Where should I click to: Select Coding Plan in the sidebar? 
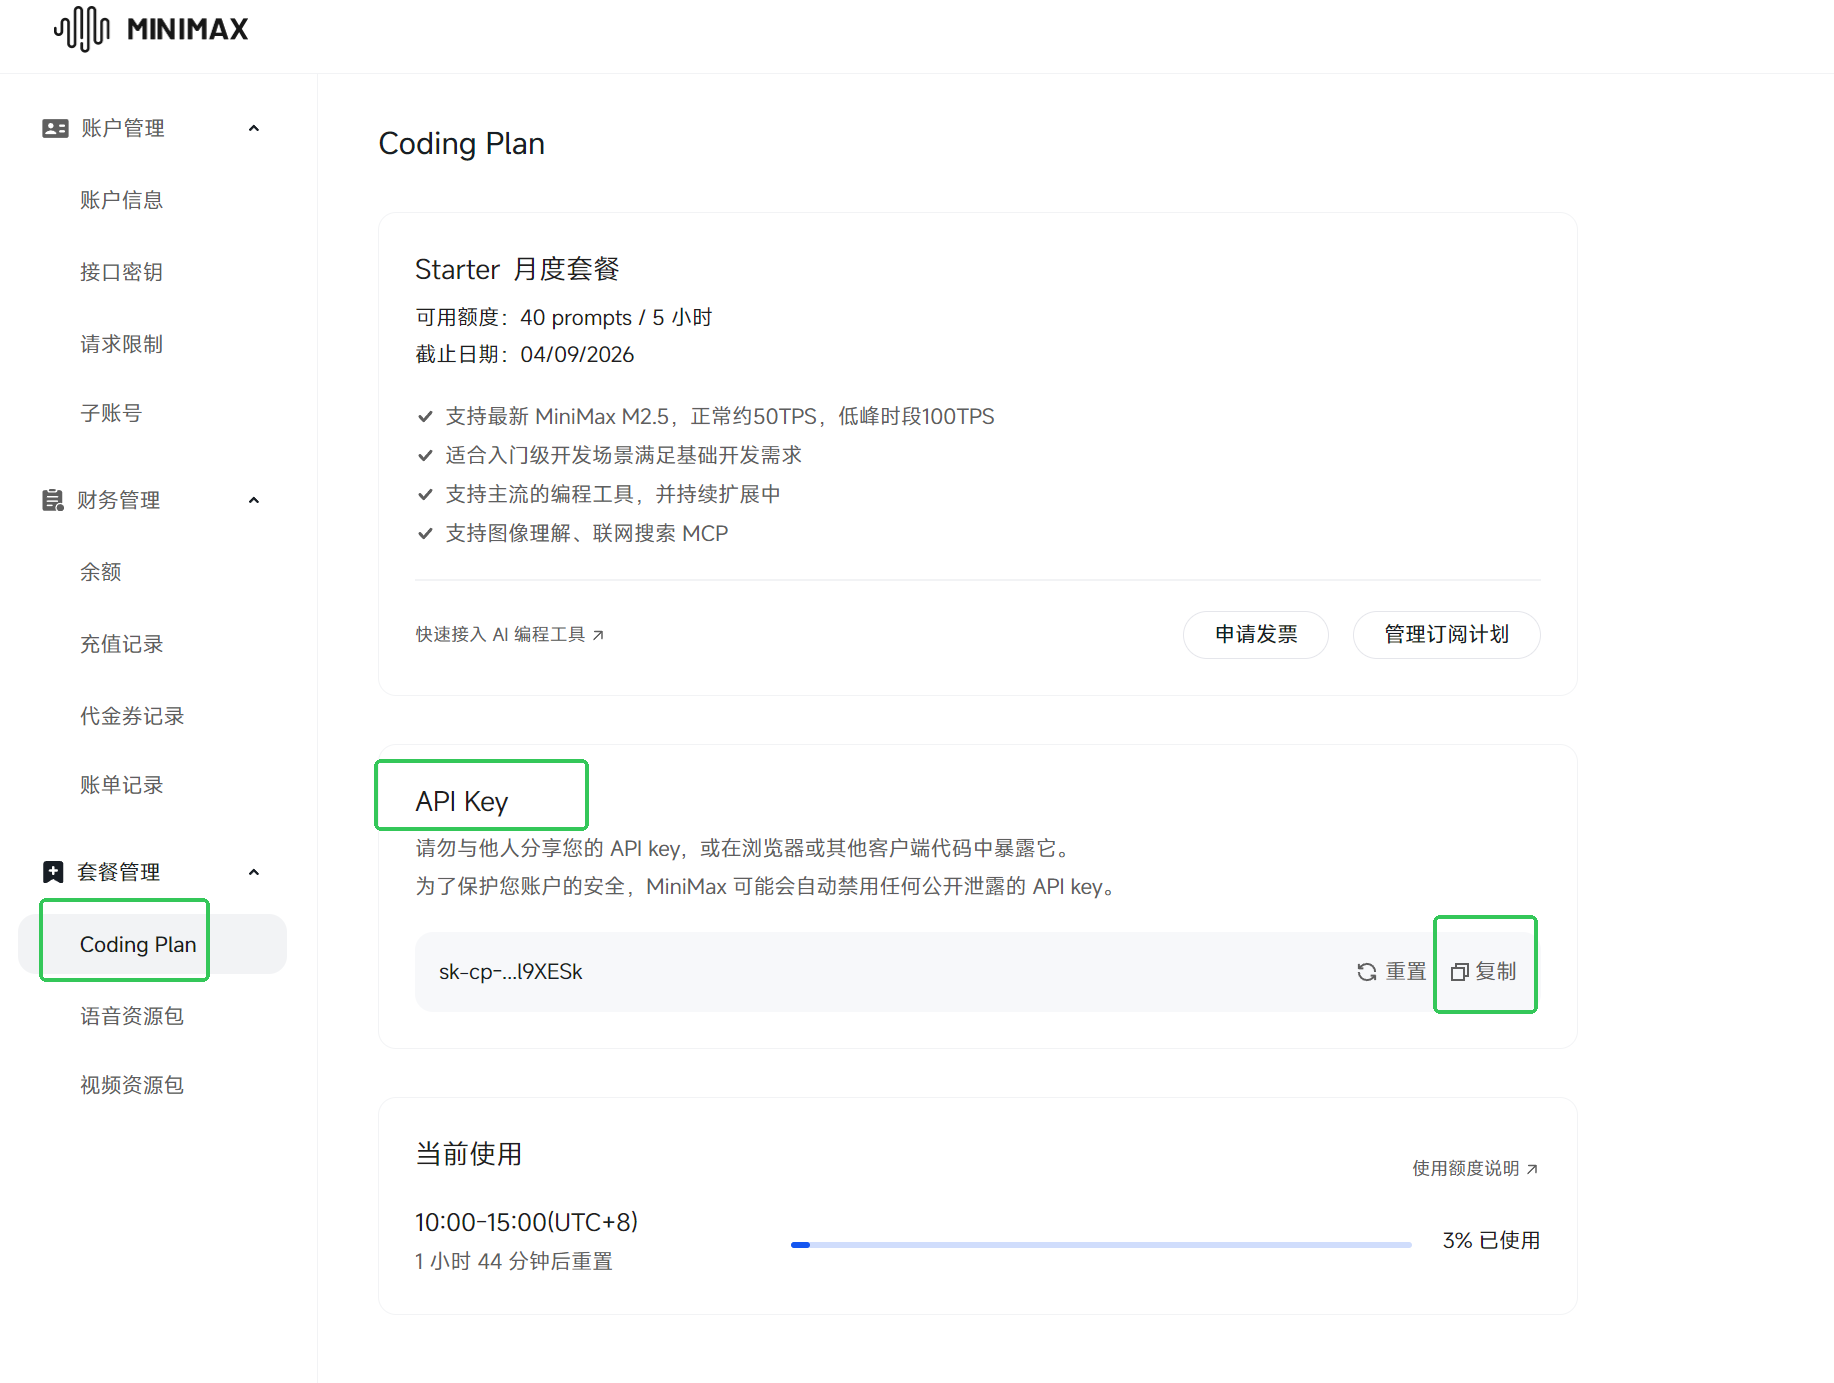[x=152, y=944]
